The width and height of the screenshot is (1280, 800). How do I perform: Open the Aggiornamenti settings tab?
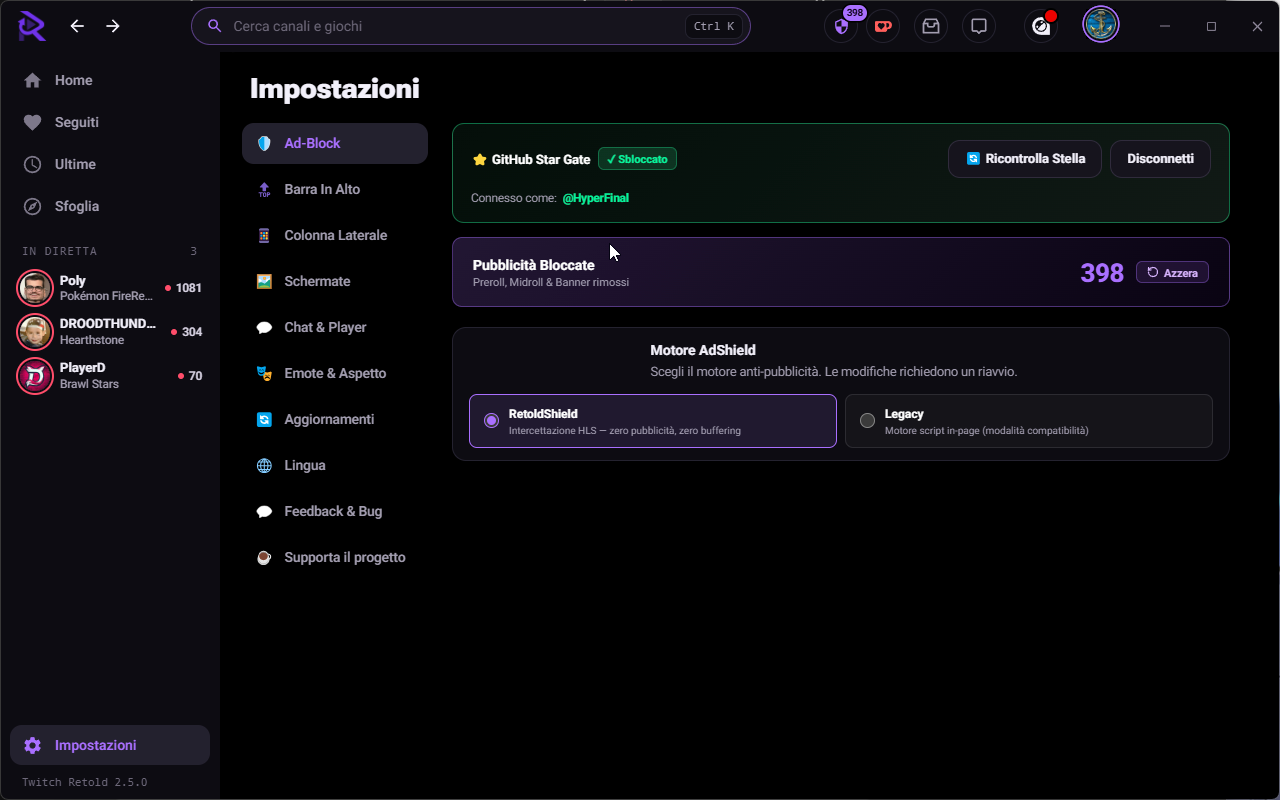[335, 419]
